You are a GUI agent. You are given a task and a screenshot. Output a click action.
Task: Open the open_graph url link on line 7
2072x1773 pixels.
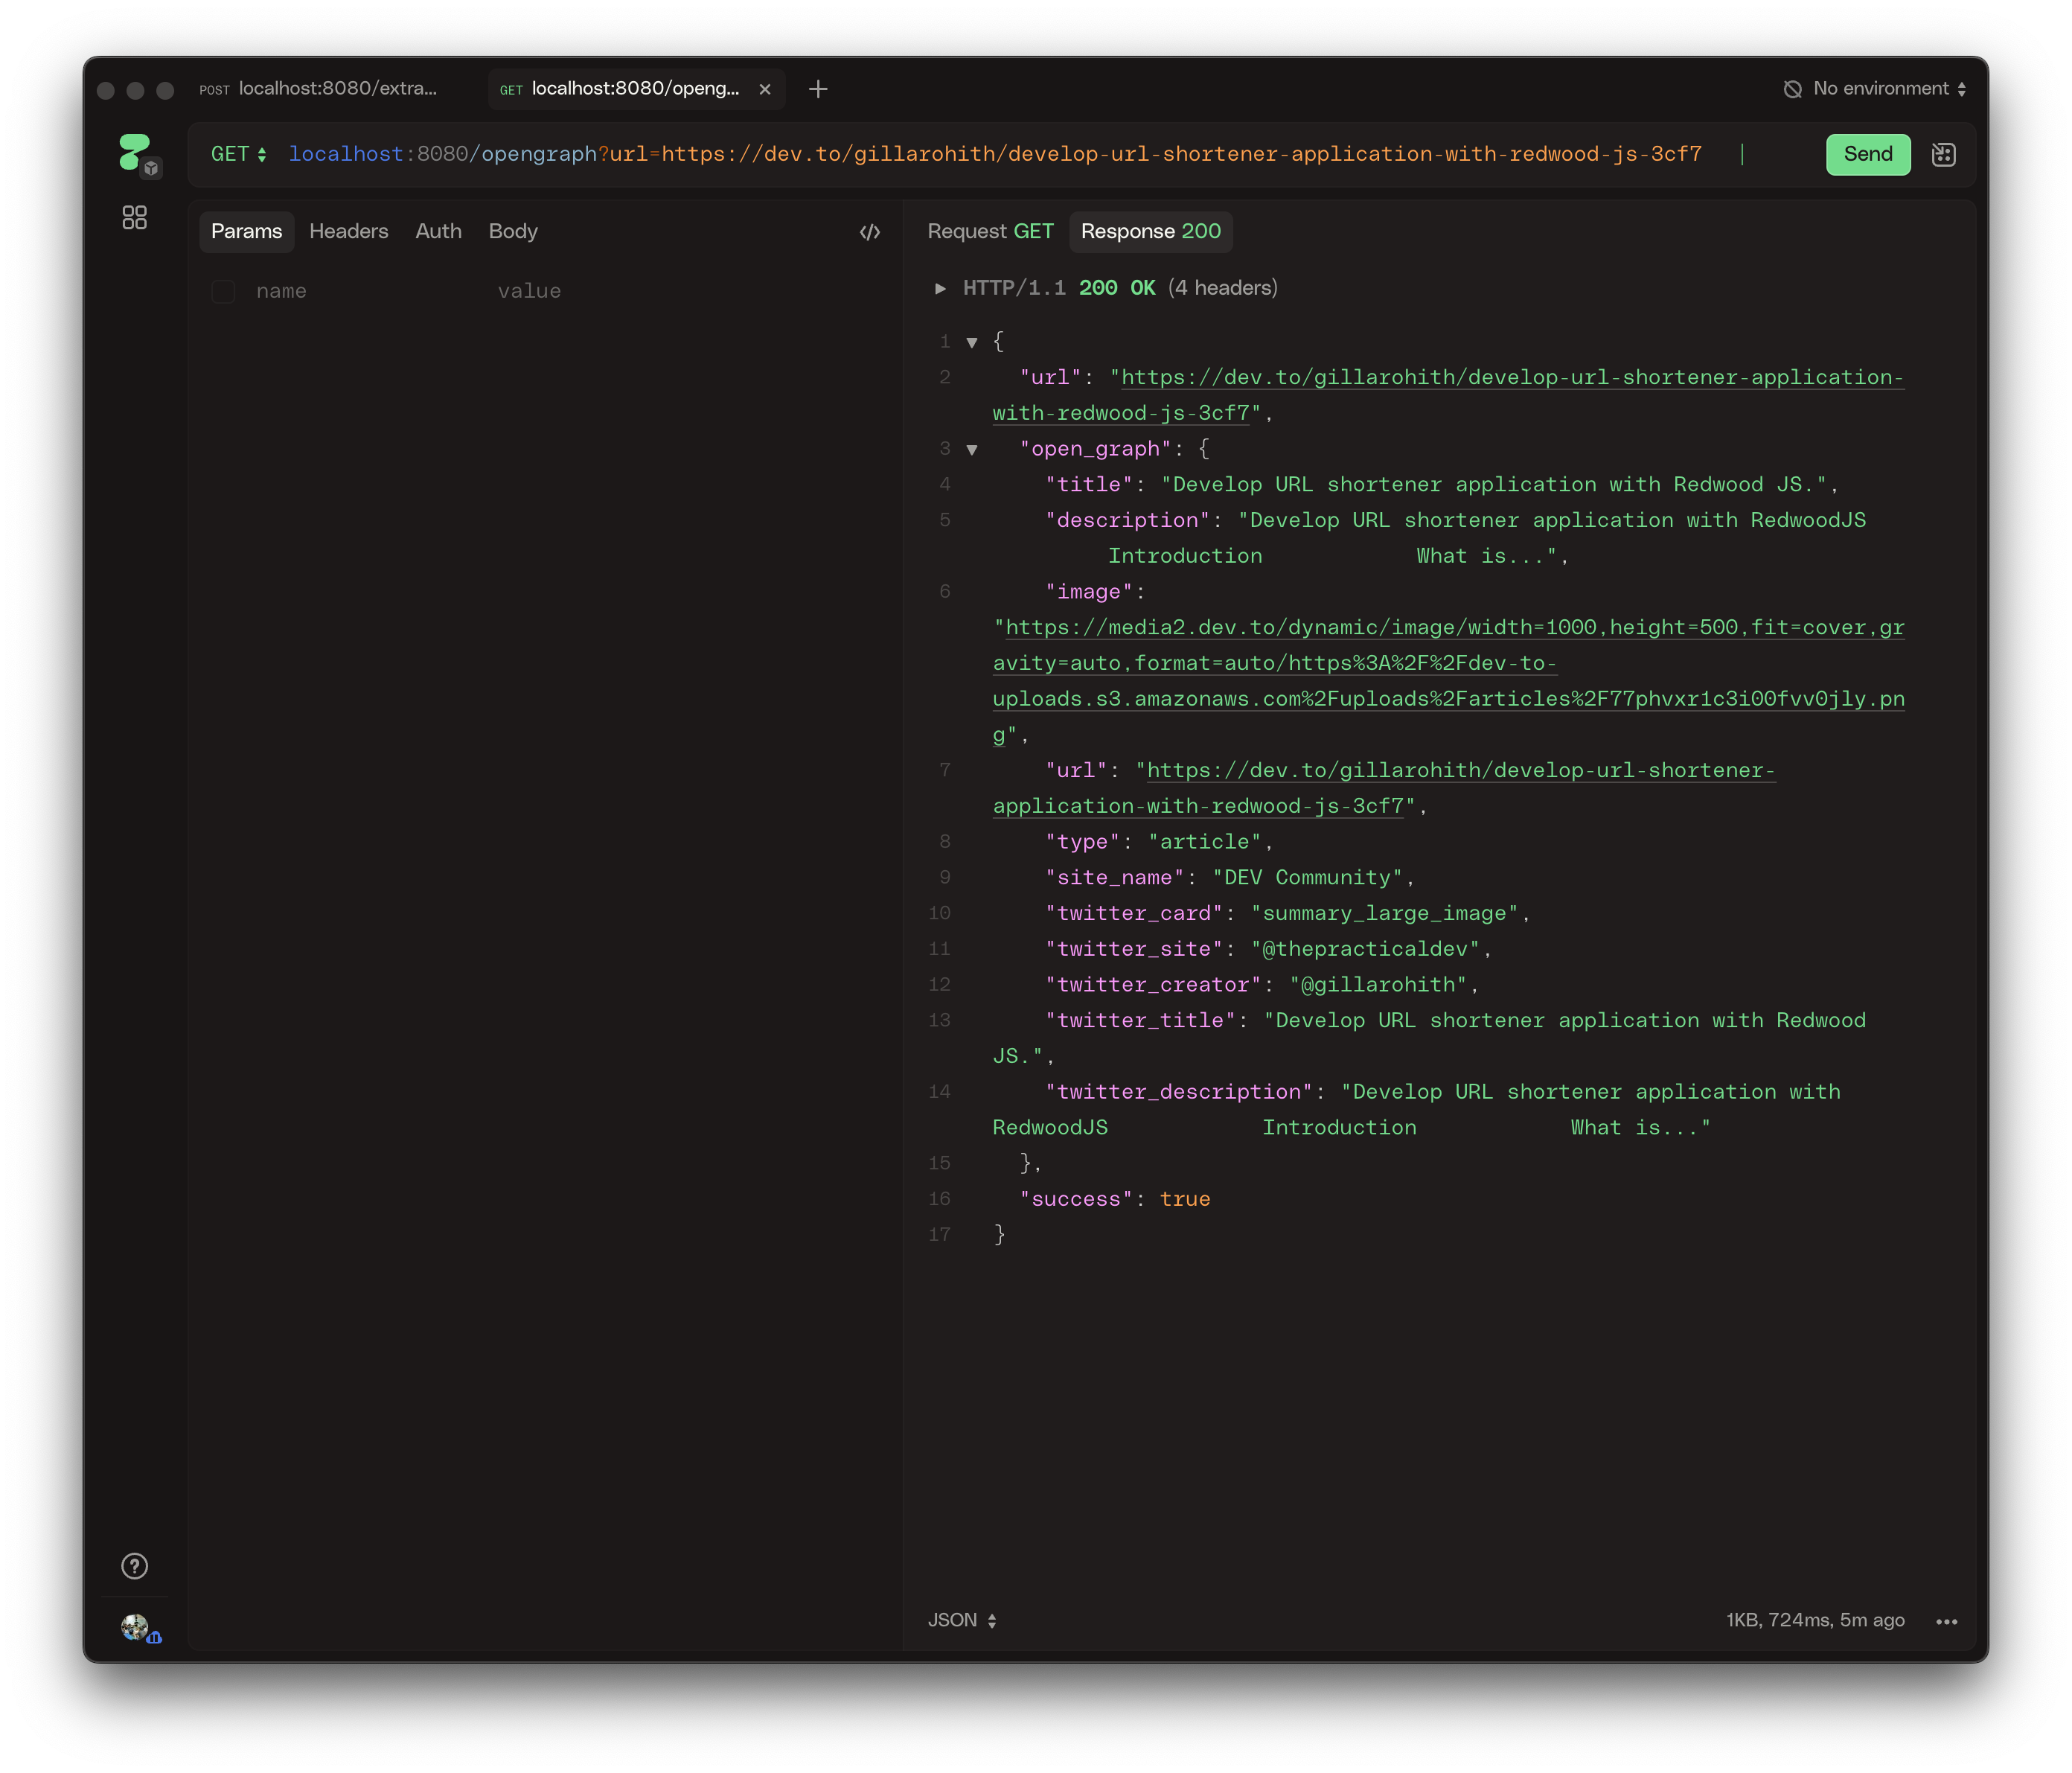pos(1384,788)
